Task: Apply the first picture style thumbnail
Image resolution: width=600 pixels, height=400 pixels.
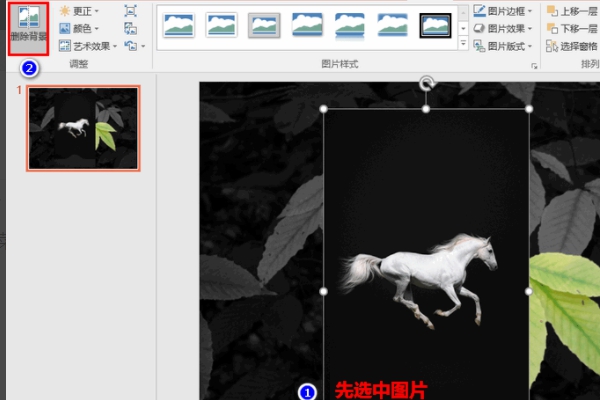Action: coord(178,25)
